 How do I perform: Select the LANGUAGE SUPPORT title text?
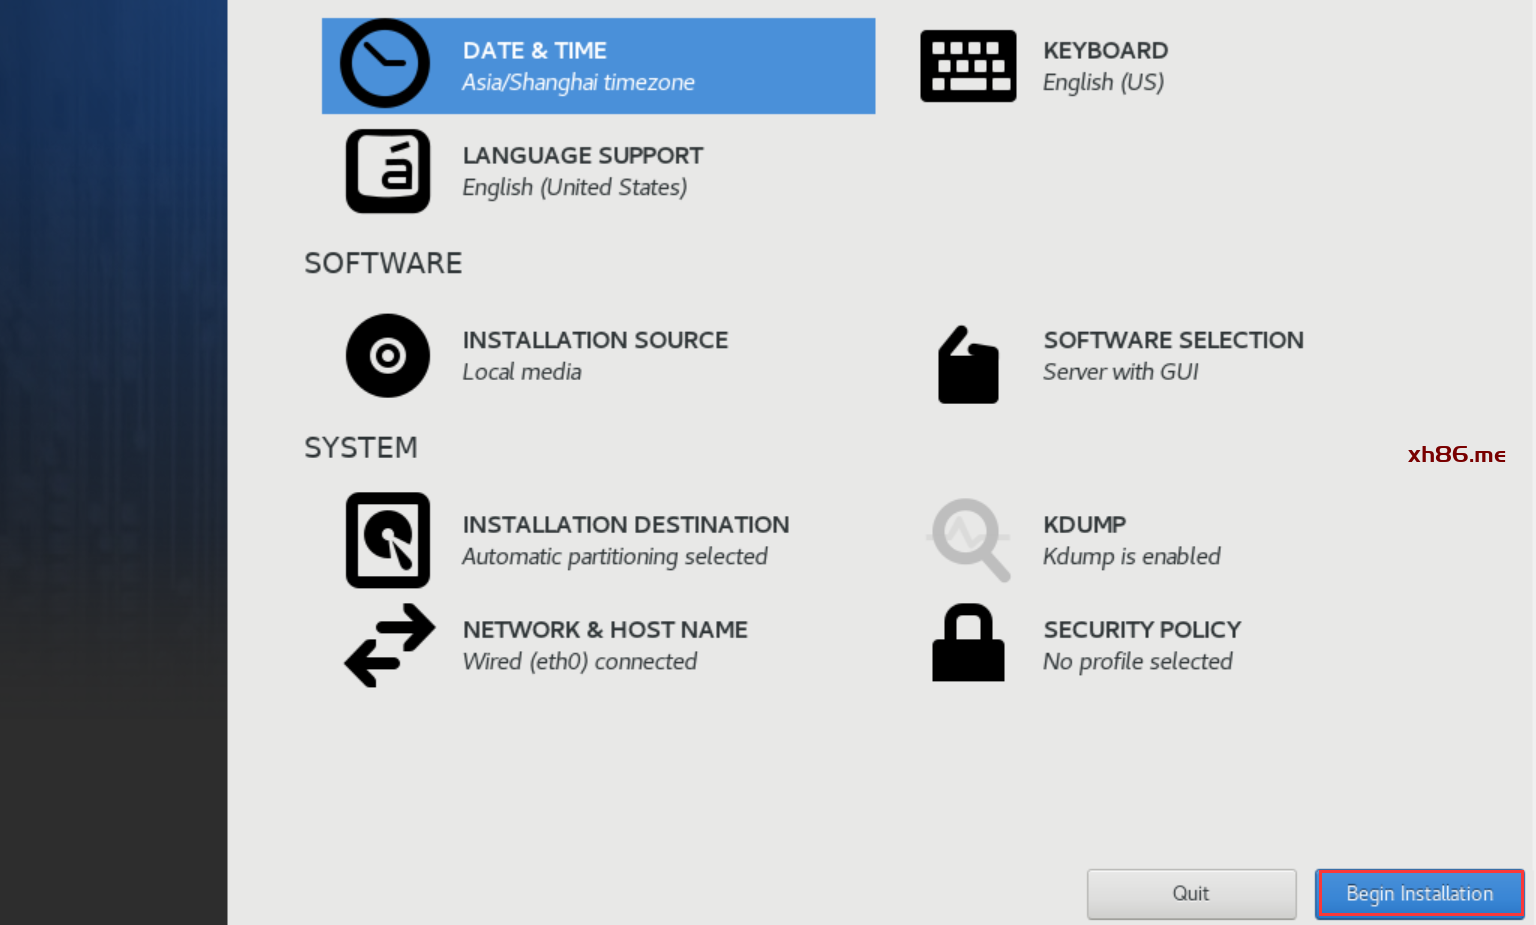pos(582,156)
